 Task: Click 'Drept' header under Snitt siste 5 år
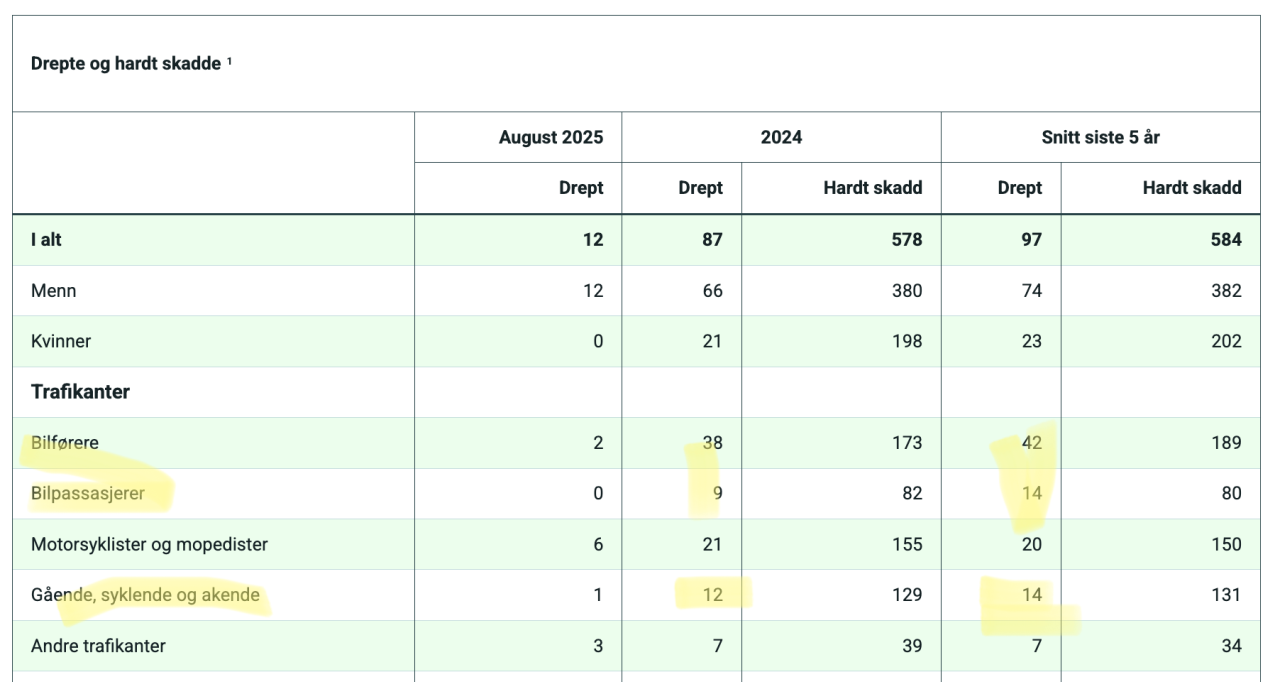[1020, 188]
